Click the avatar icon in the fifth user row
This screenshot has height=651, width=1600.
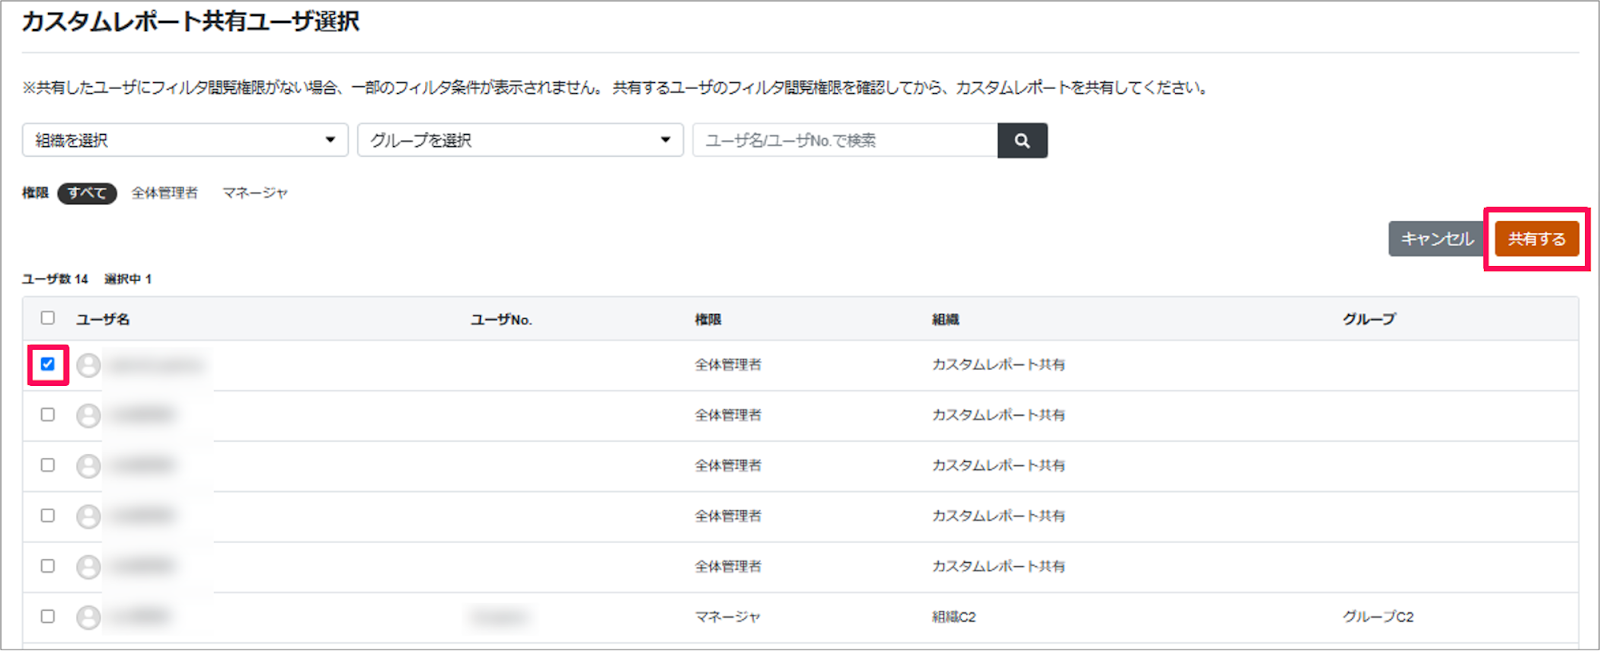tap(89, 567)
